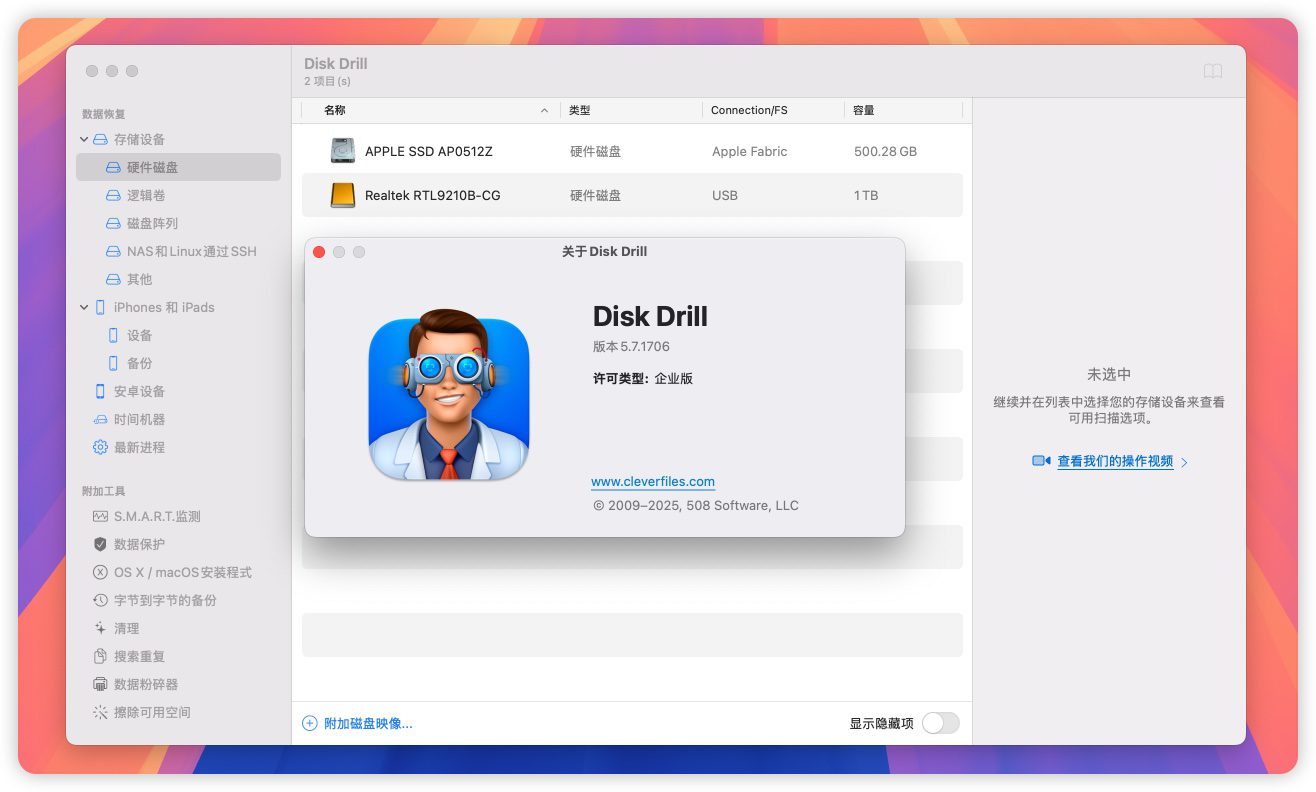Image resolution: width=1316 pixels, height=792 pixels.
Task: Click the 时间机器 icon
Action: click(x=100, y=419)
